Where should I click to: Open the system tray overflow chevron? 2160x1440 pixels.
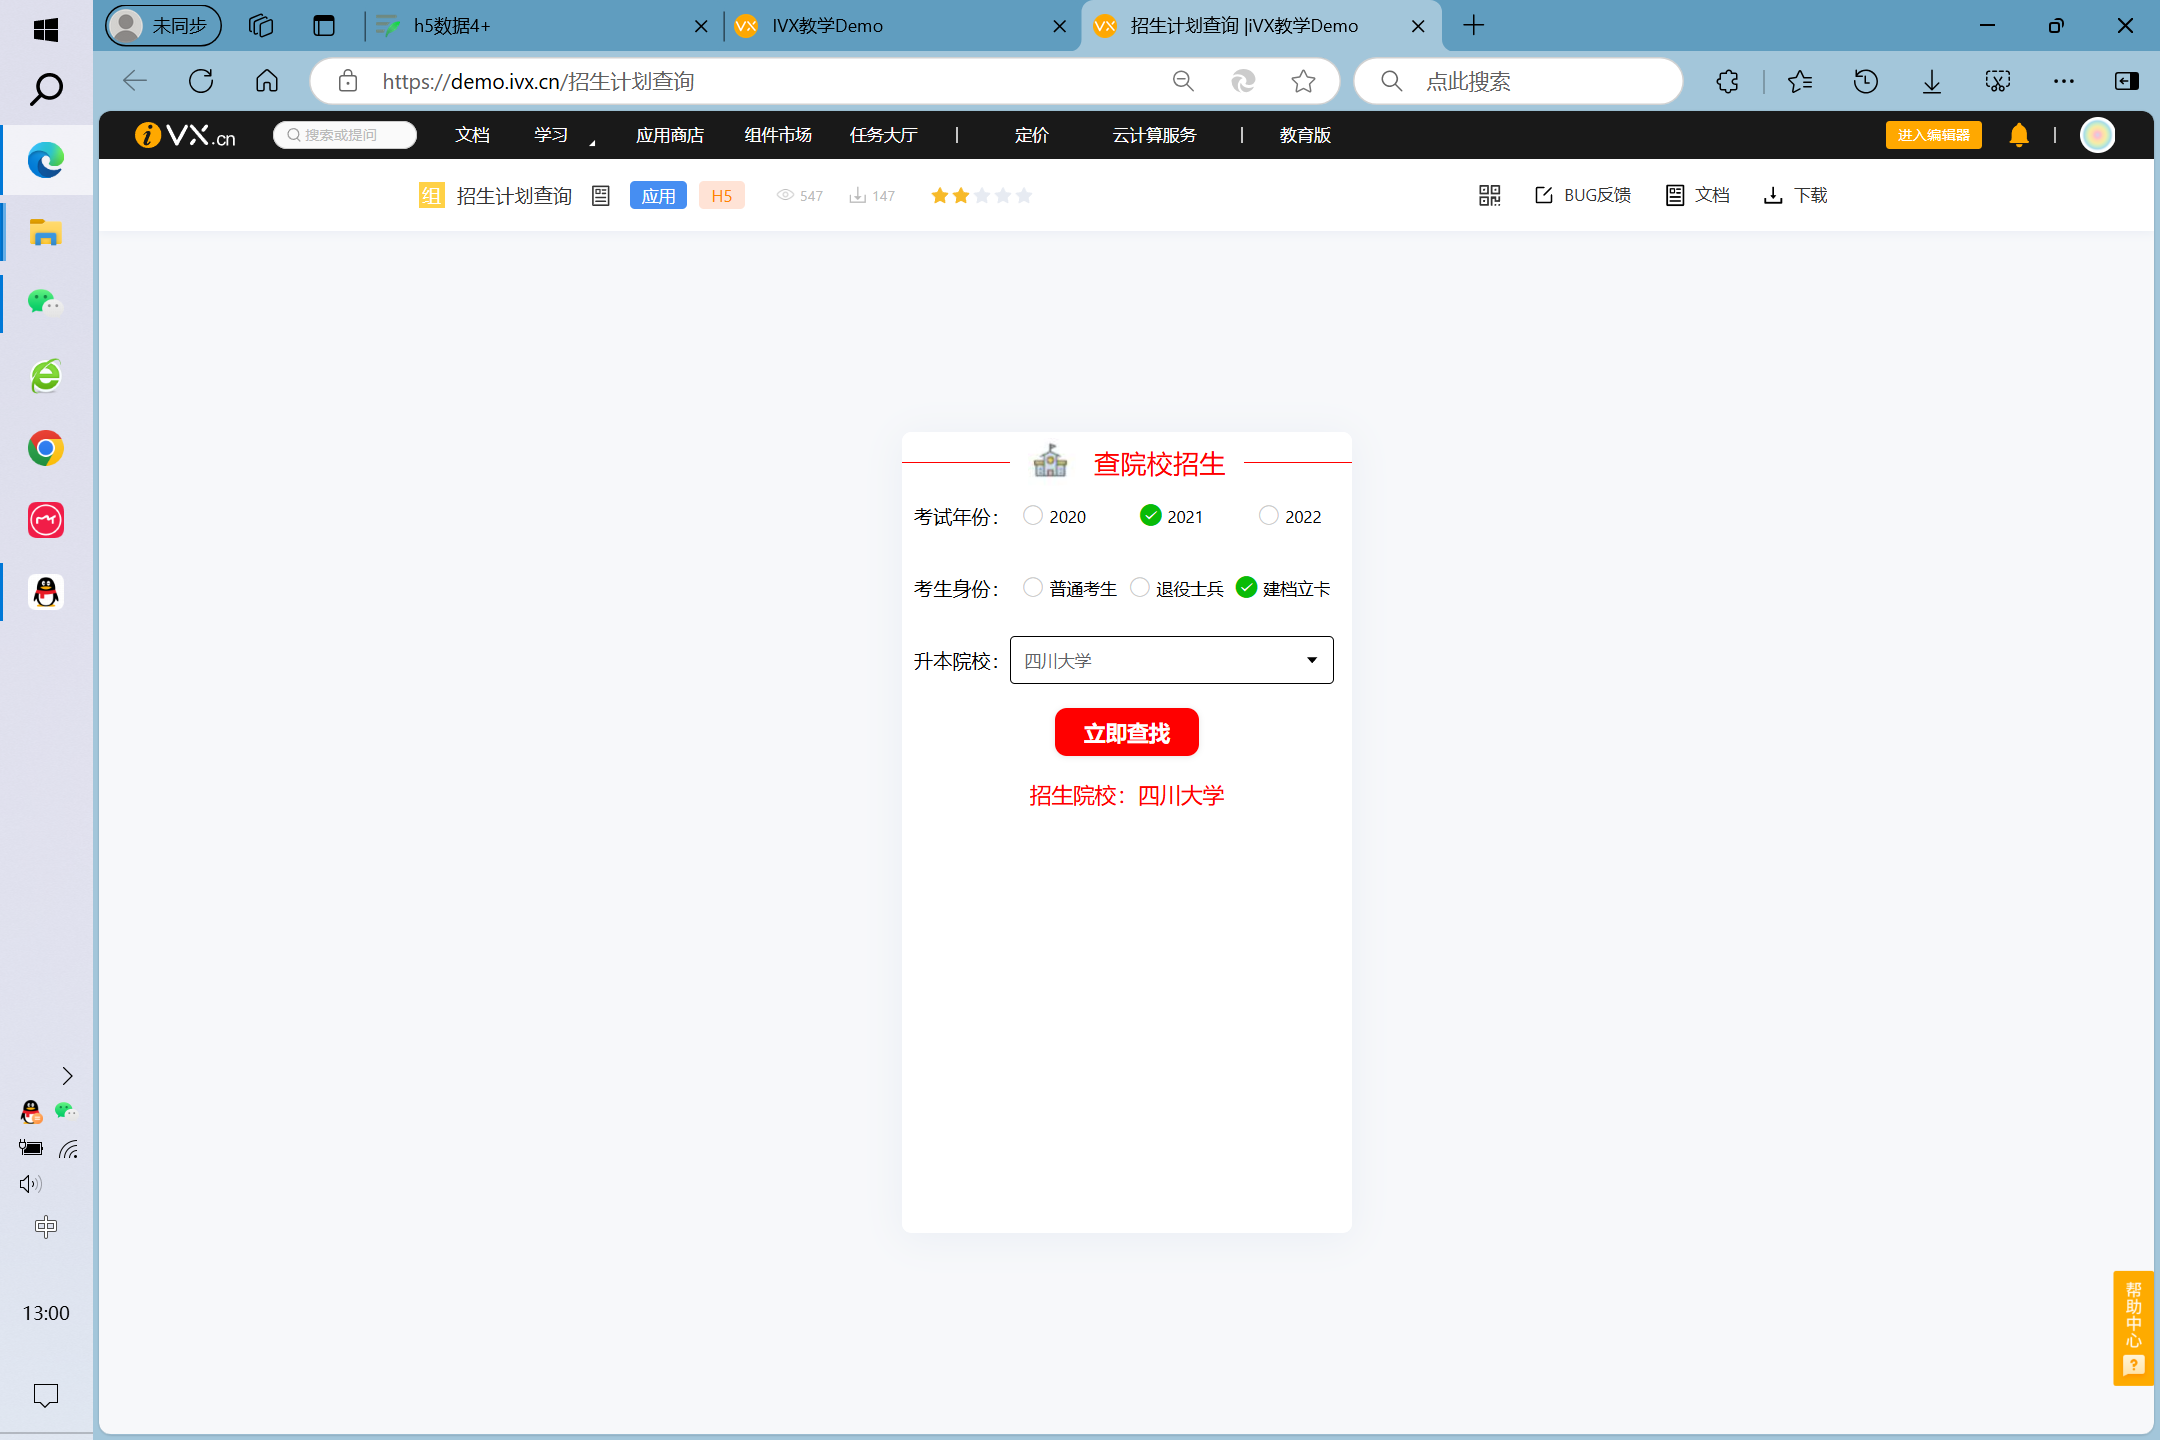click(67, 1076)
